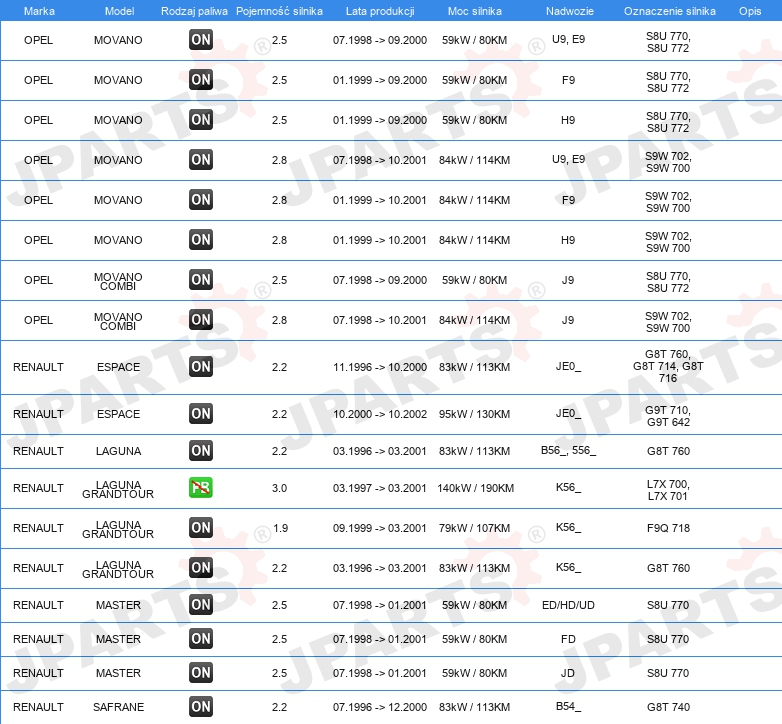Select the SAFRANE model cell
Image resolution: width=782 pixels, height=724 pixels.
click(x=118, y=707)
